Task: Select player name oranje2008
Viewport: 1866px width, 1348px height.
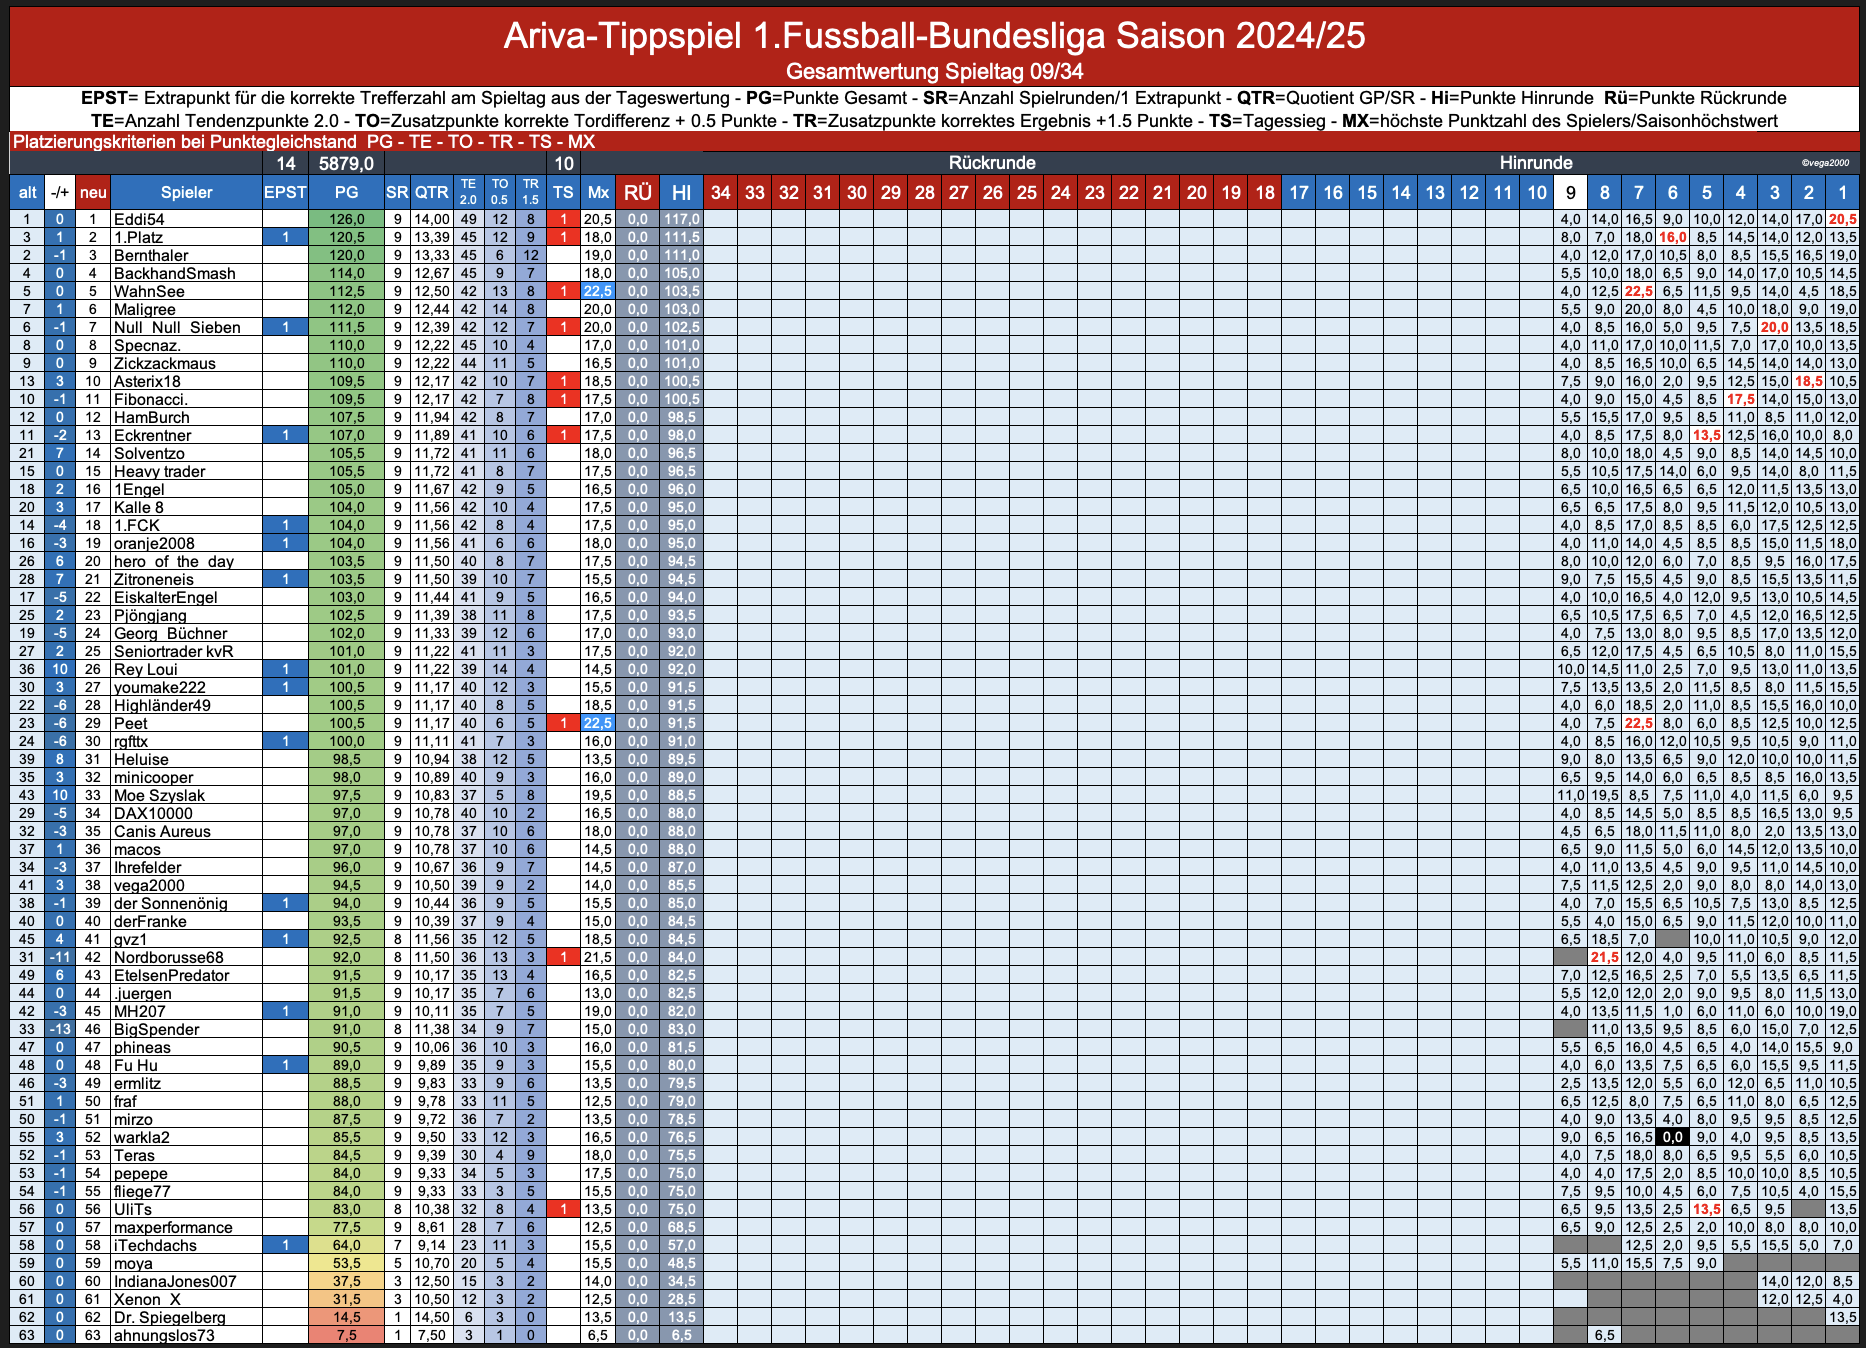Action: click(154, 543)
